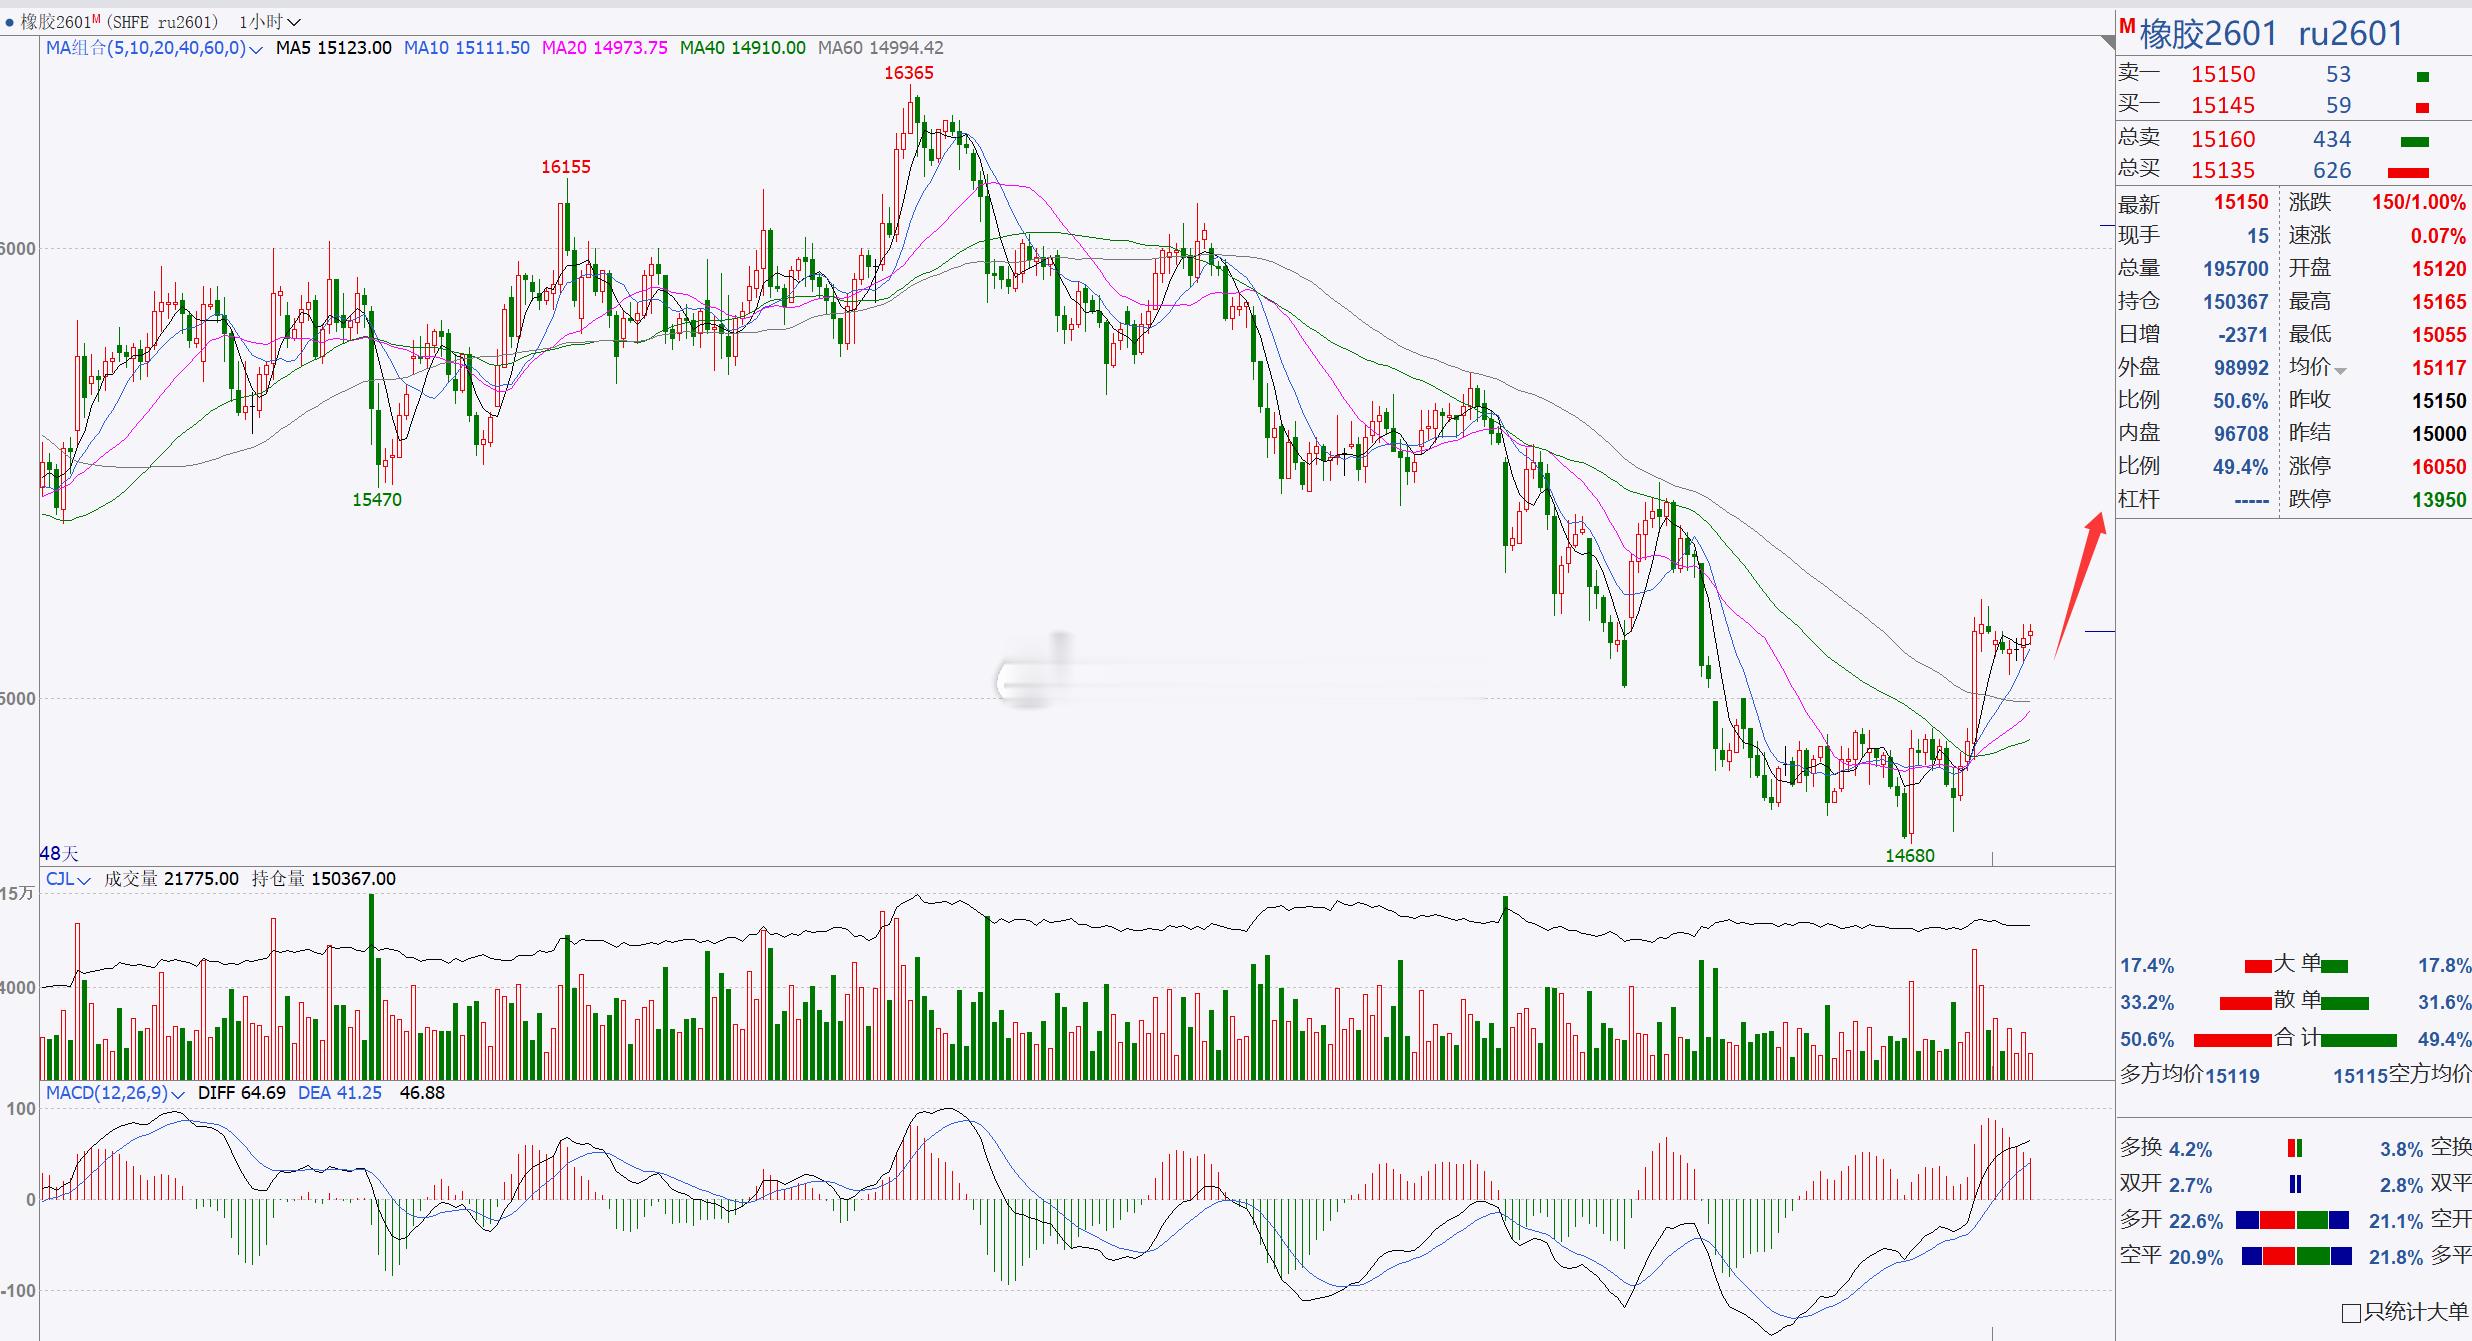Click the red bar icon next to 买一

coord(2422,107)
